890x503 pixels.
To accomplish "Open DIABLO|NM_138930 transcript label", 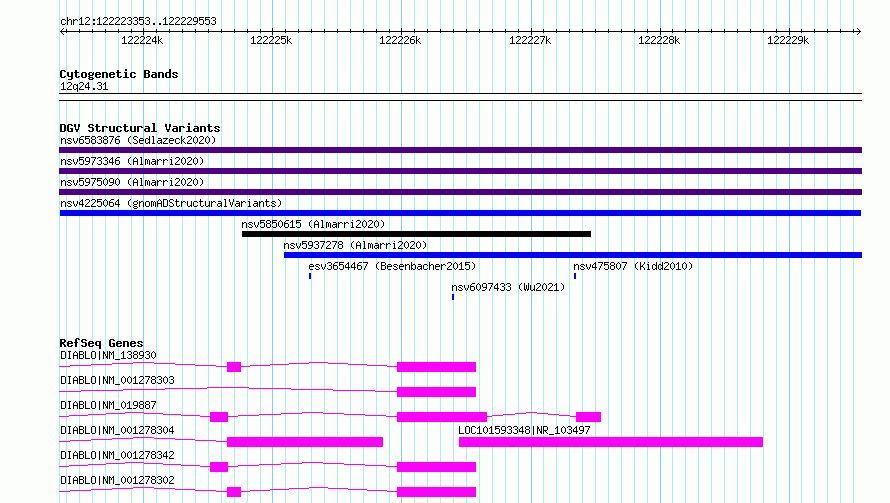I will pos(108,355).
